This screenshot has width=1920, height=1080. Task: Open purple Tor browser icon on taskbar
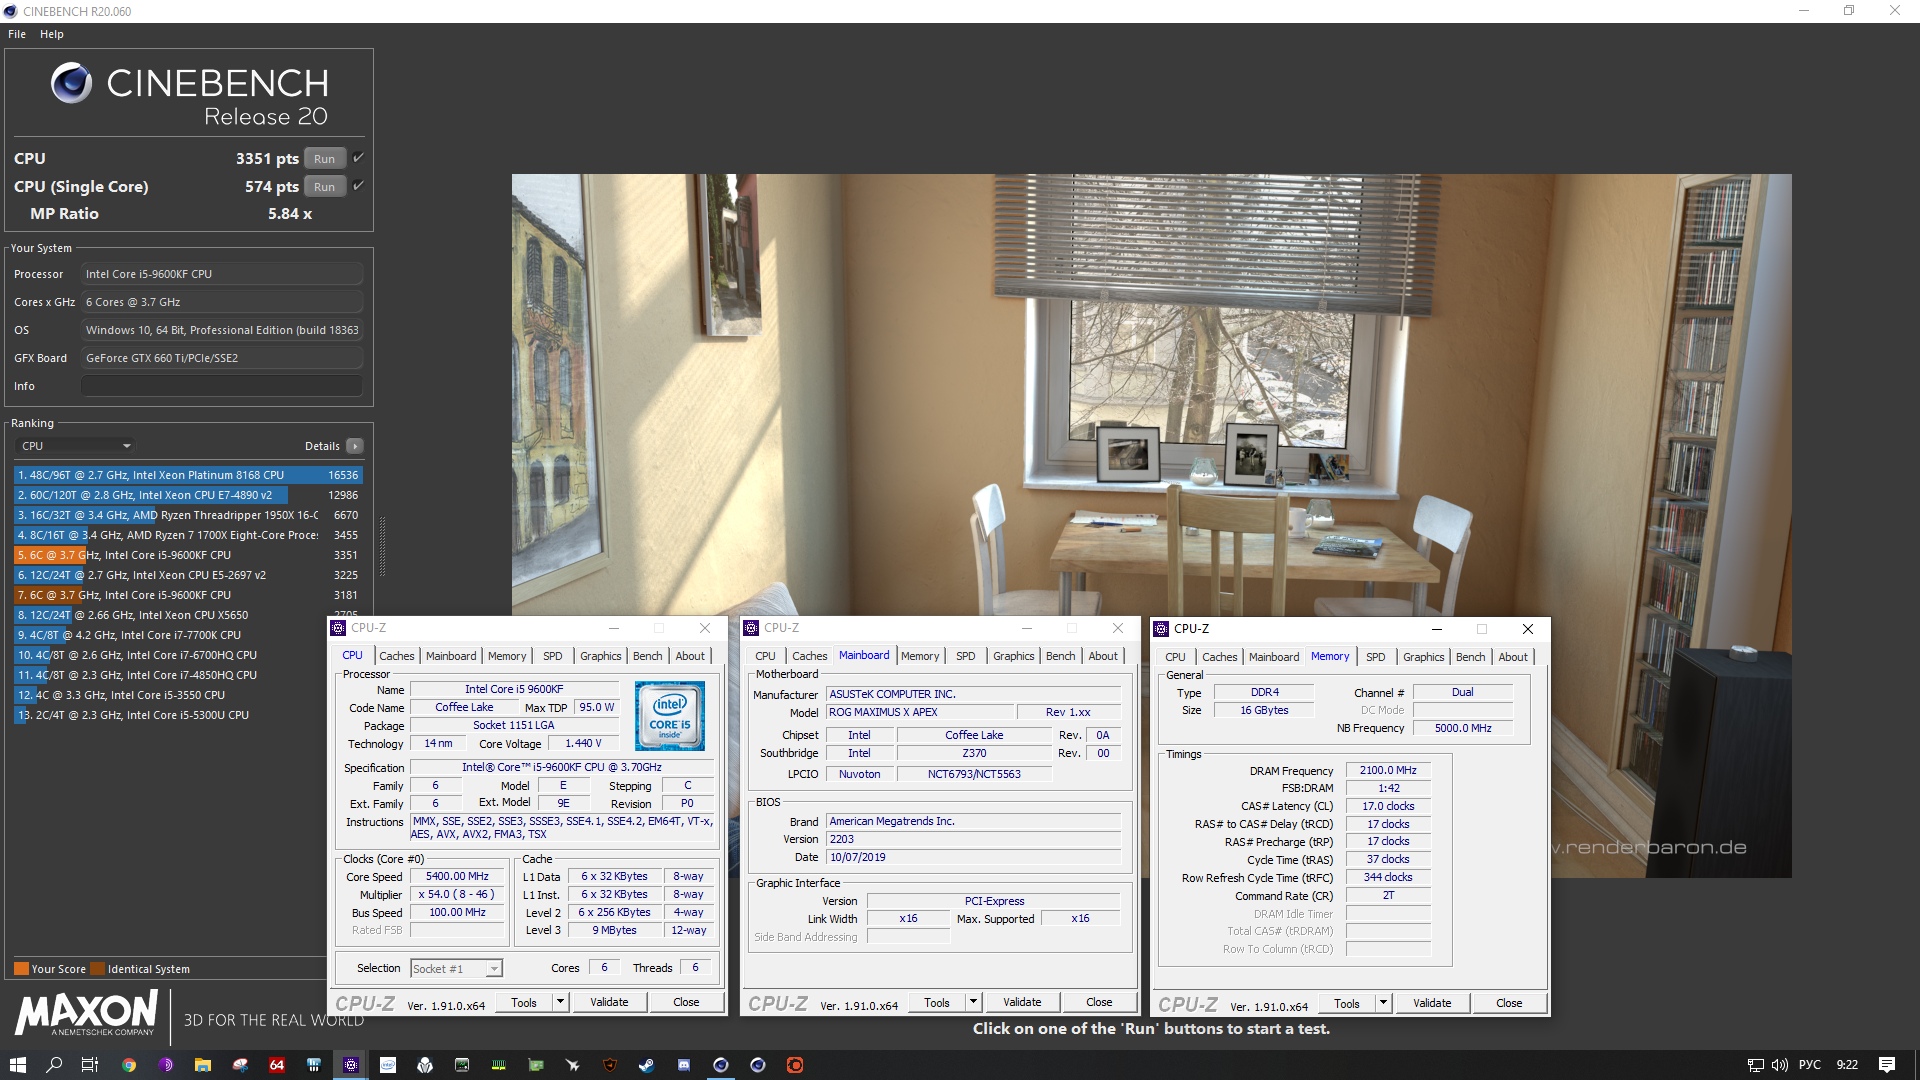(x=166, y=1065)
